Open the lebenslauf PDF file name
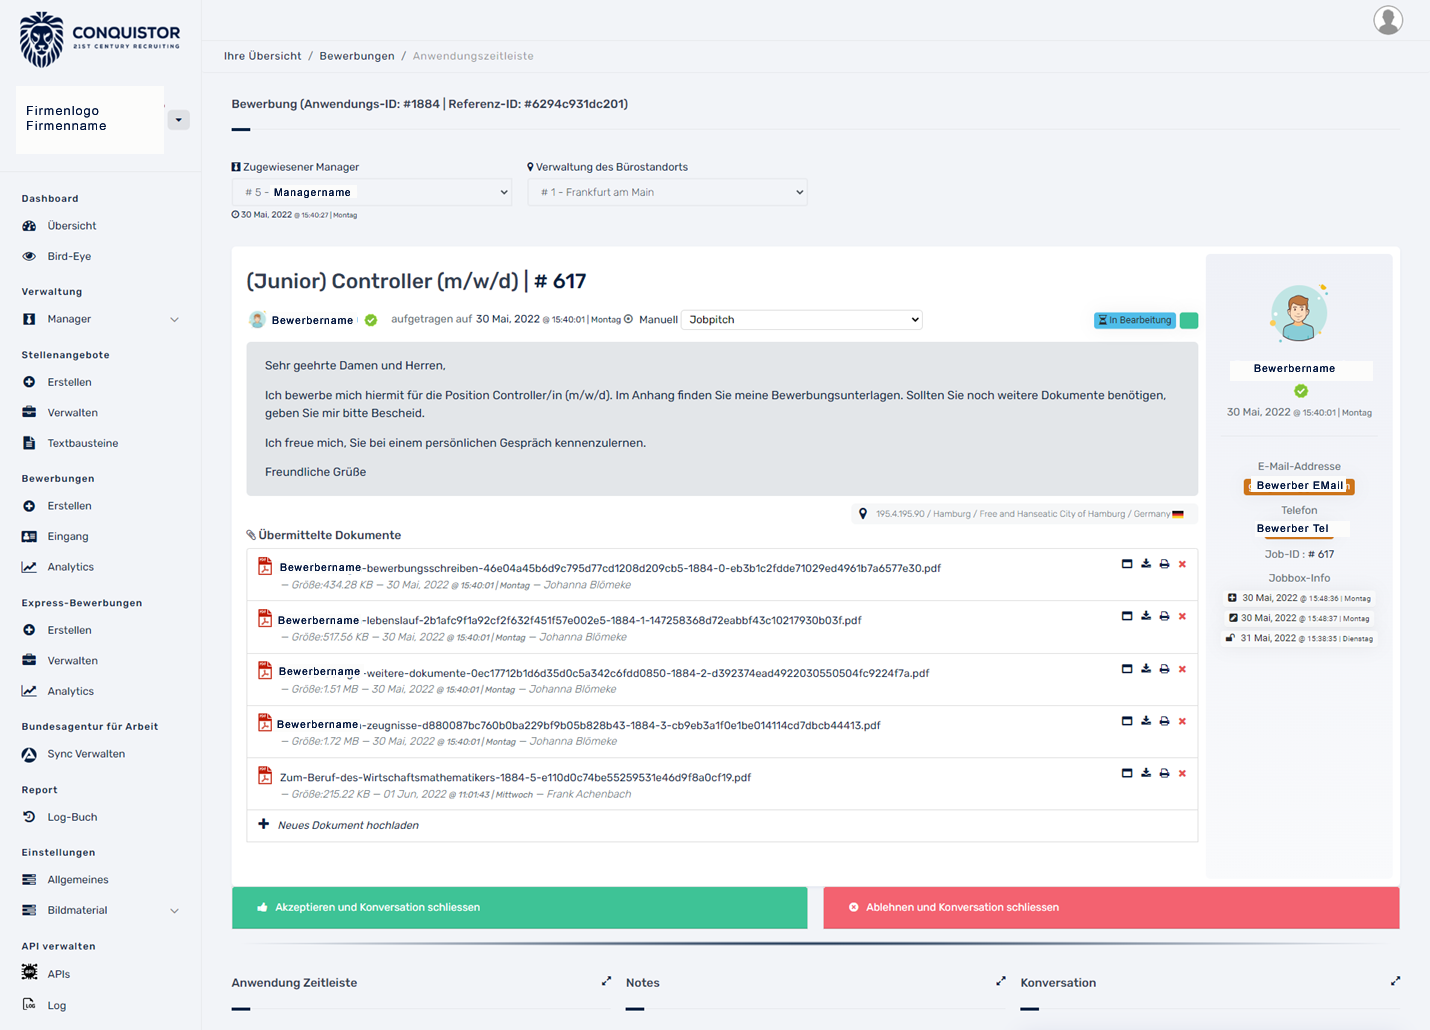The image size is (1430, 1030). [x=569, y=620]
